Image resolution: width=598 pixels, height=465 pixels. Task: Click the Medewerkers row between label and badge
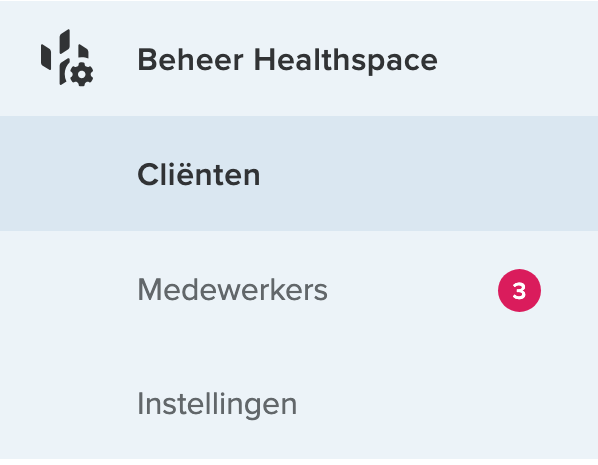[412, 290]
